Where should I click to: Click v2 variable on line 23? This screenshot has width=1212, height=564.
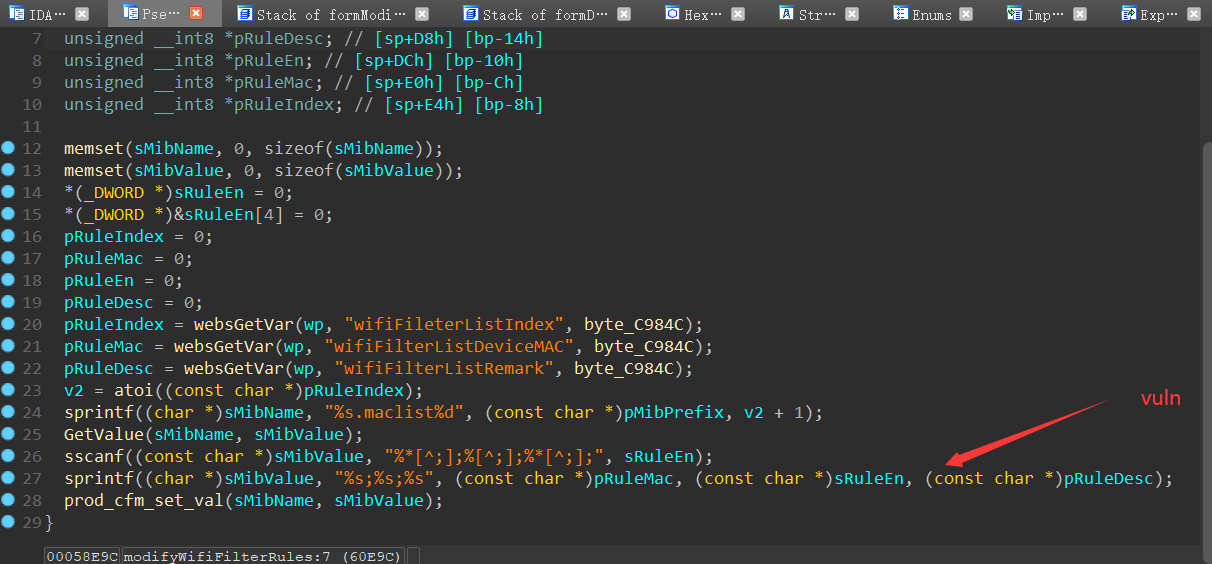click(74, 390)
